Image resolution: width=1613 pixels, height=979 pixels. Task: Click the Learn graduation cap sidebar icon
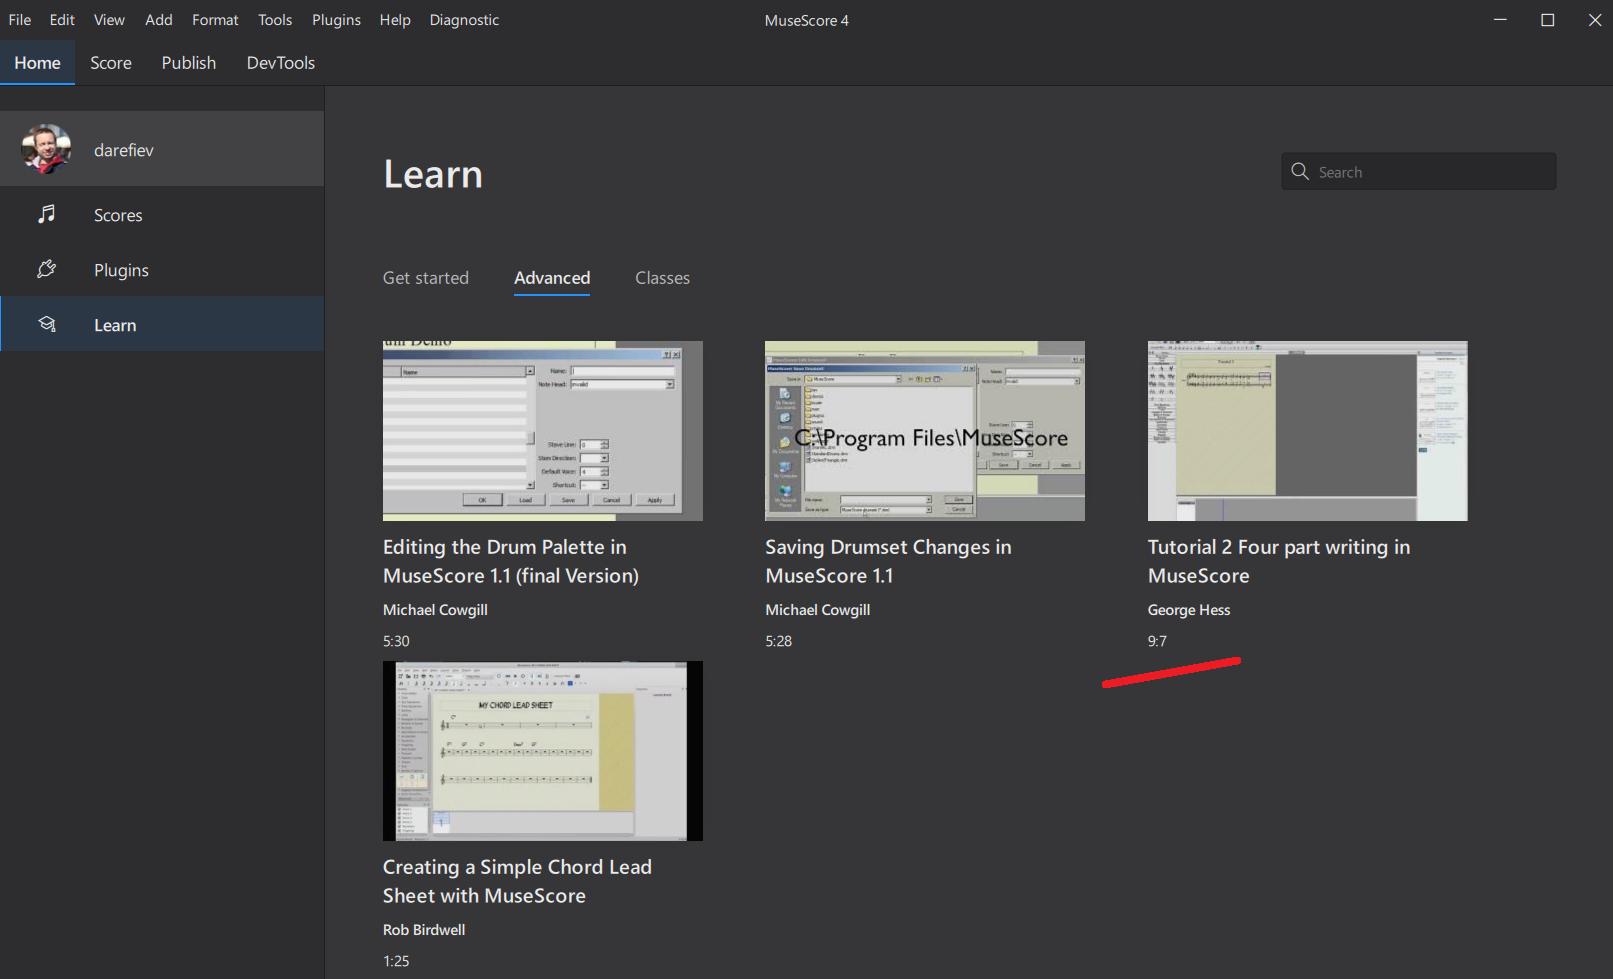coord(46,324)
